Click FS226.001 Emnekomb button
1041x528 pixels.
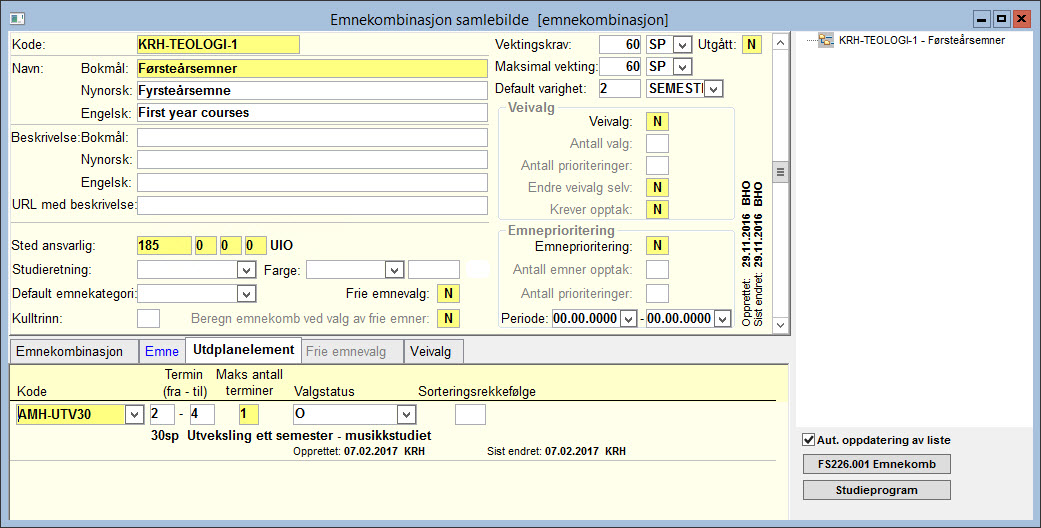876,464
